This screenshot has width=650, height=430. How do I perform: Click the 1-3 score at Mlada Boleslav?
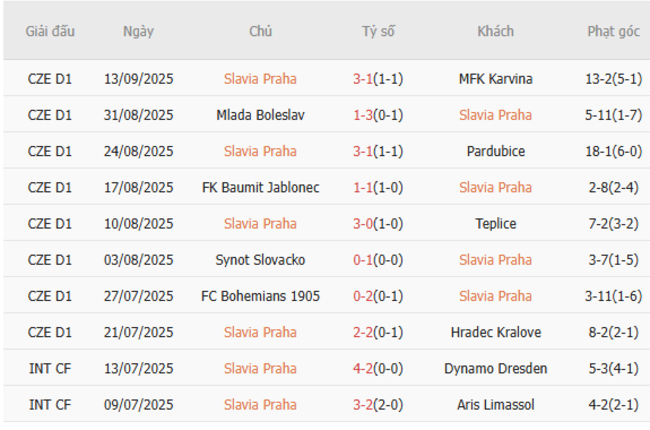378,115
